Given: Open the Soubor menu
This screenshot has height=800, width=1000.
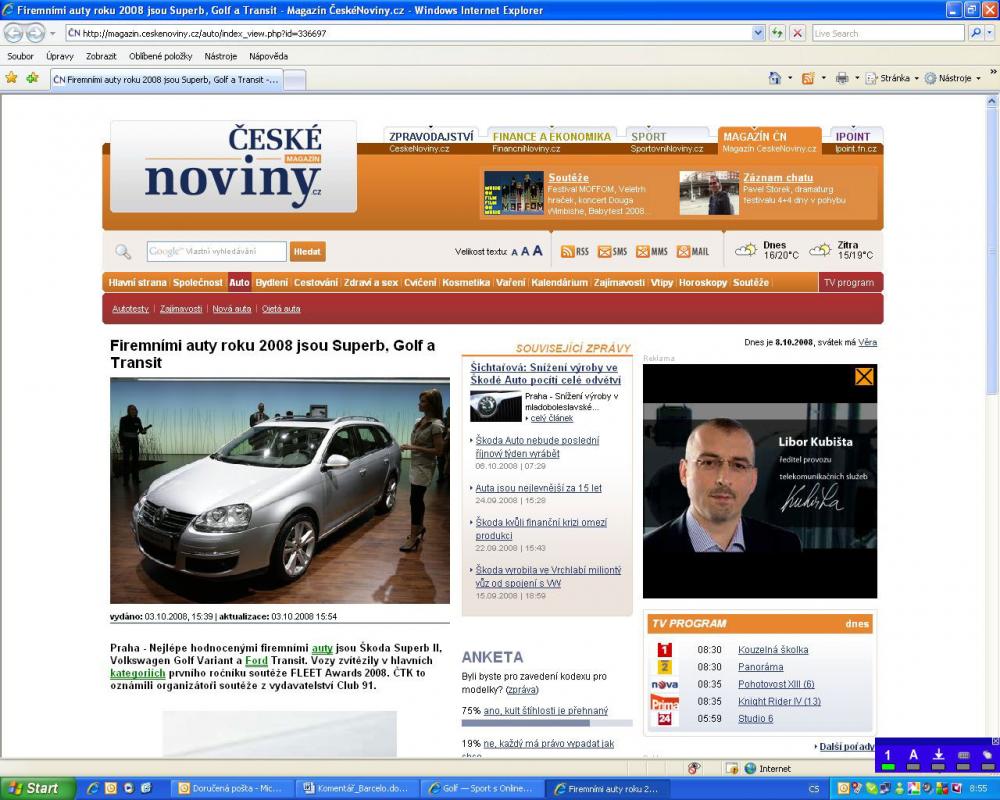Looking at the screenshot, I should 20,56.
